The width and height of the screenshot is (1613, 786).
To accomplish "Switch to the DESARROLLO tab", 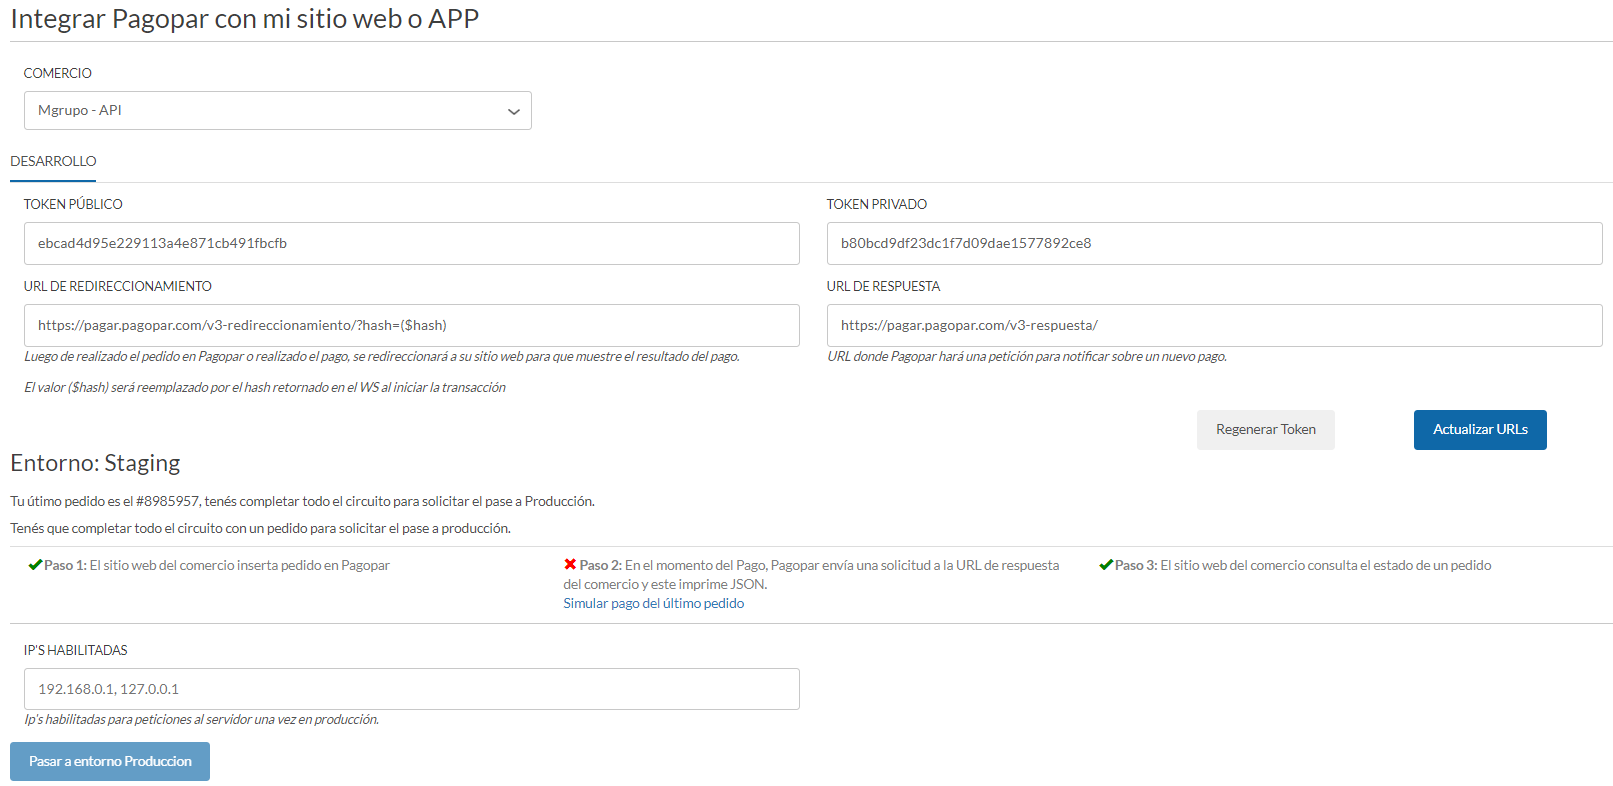I will pos(53,161).
